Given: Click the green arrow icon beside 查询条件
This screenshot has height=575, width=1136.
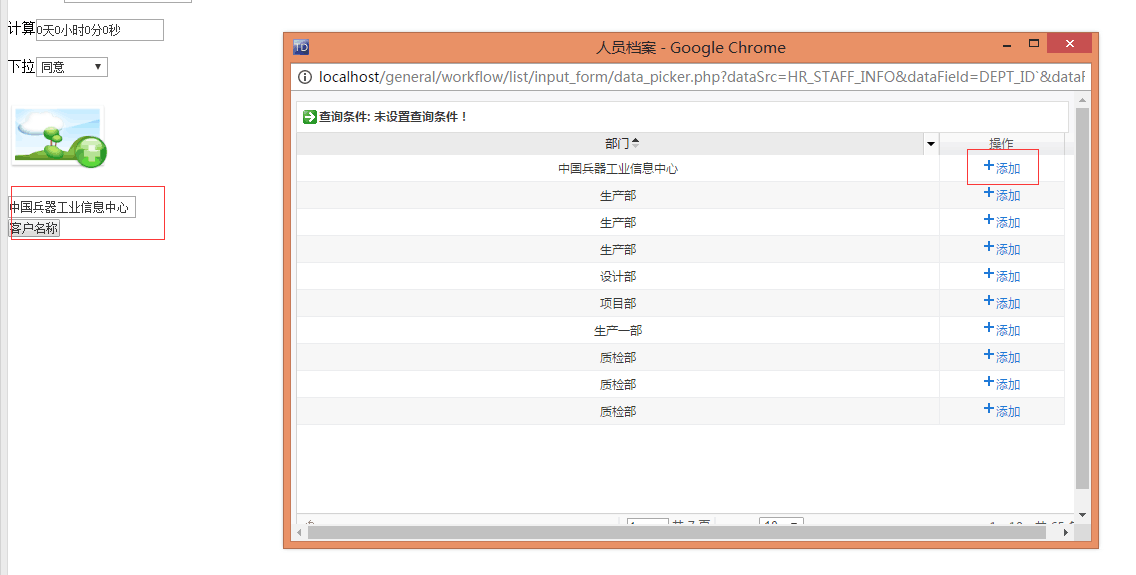Looking at the screenshot, I should coord(309,117).
